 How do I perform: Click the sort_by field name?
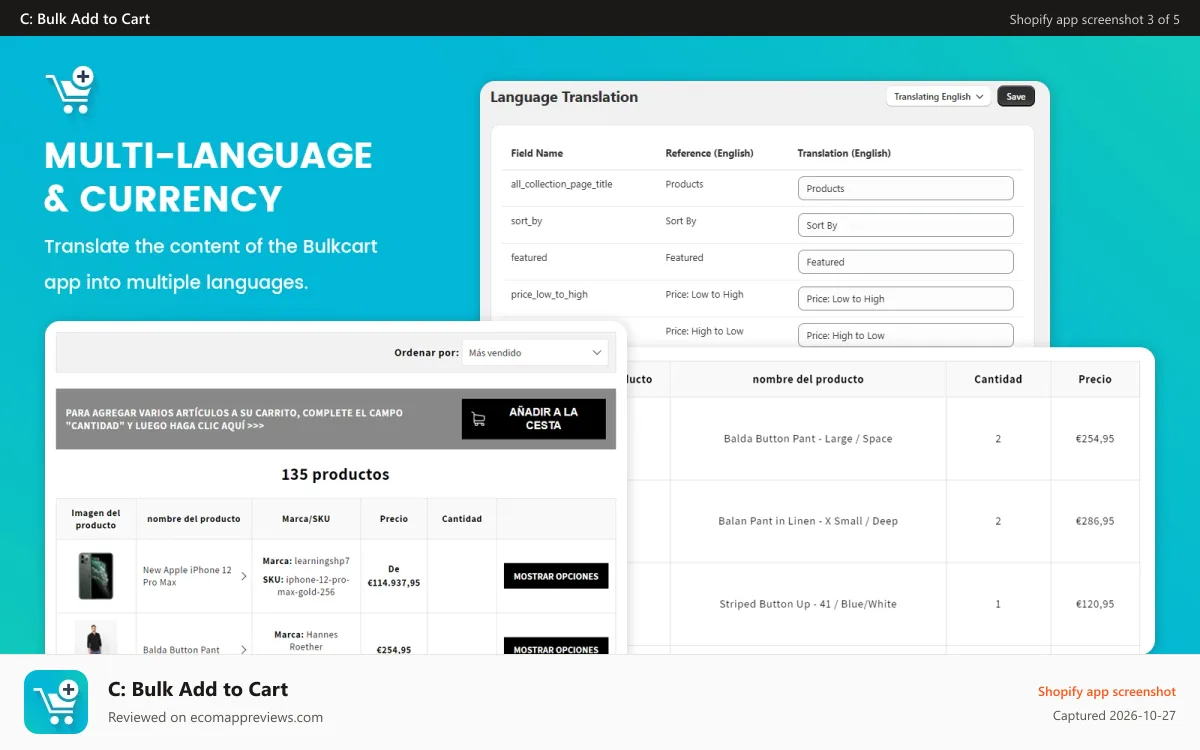(x=527, y=221)
